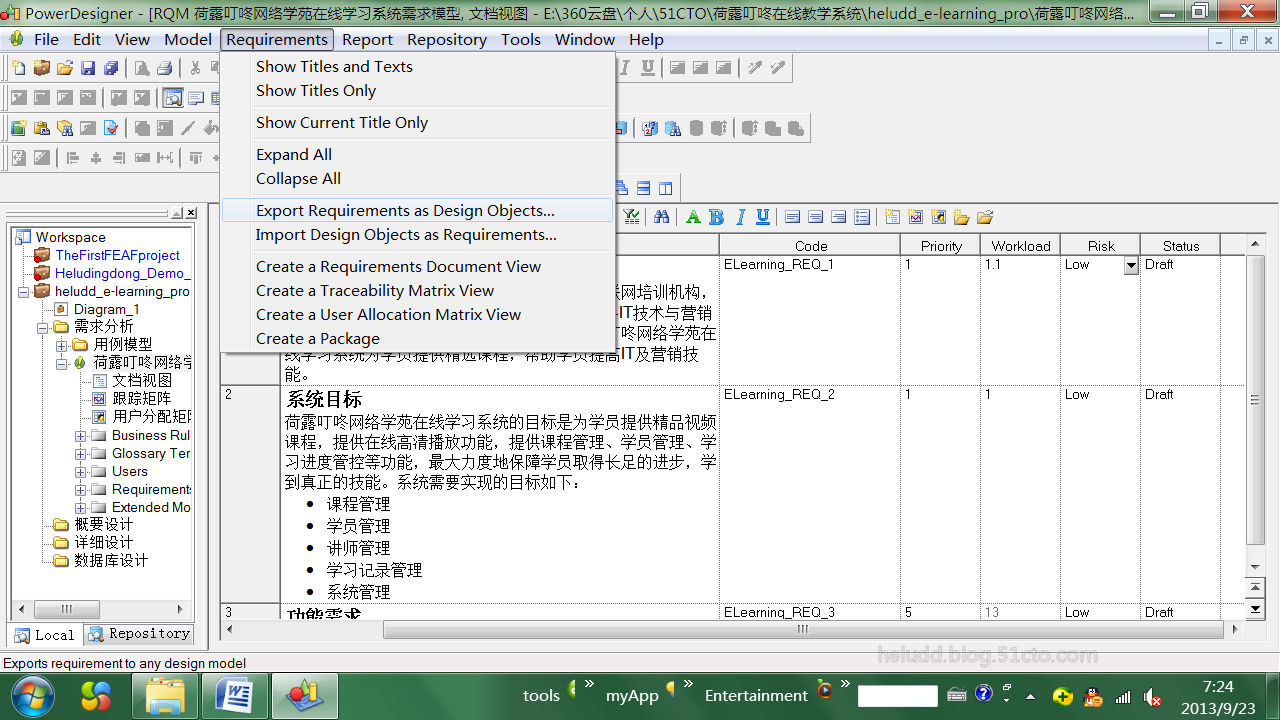The width and height of the screenshot is (1280, 720).
Task: Expand the Extended Model tree folder
Action: pos(81,508)
